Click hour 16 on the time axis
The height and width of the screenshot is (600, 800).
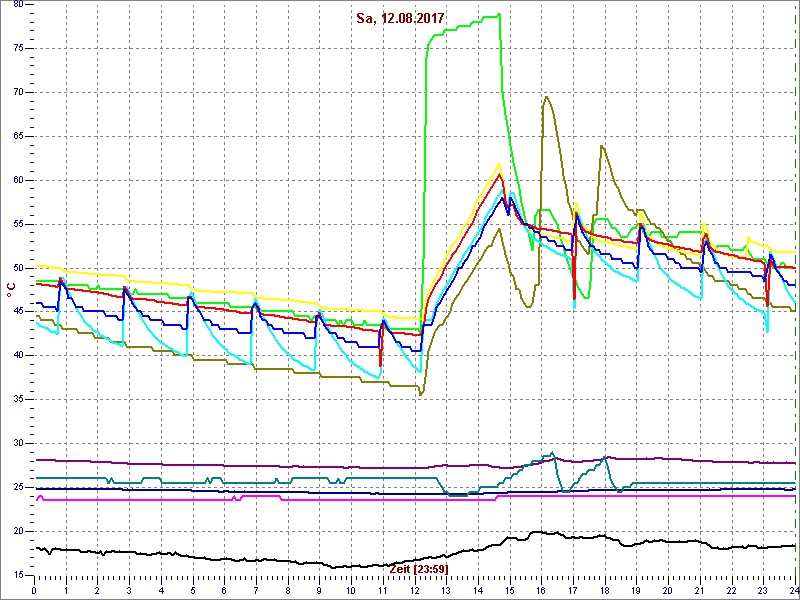coord(541,590)
